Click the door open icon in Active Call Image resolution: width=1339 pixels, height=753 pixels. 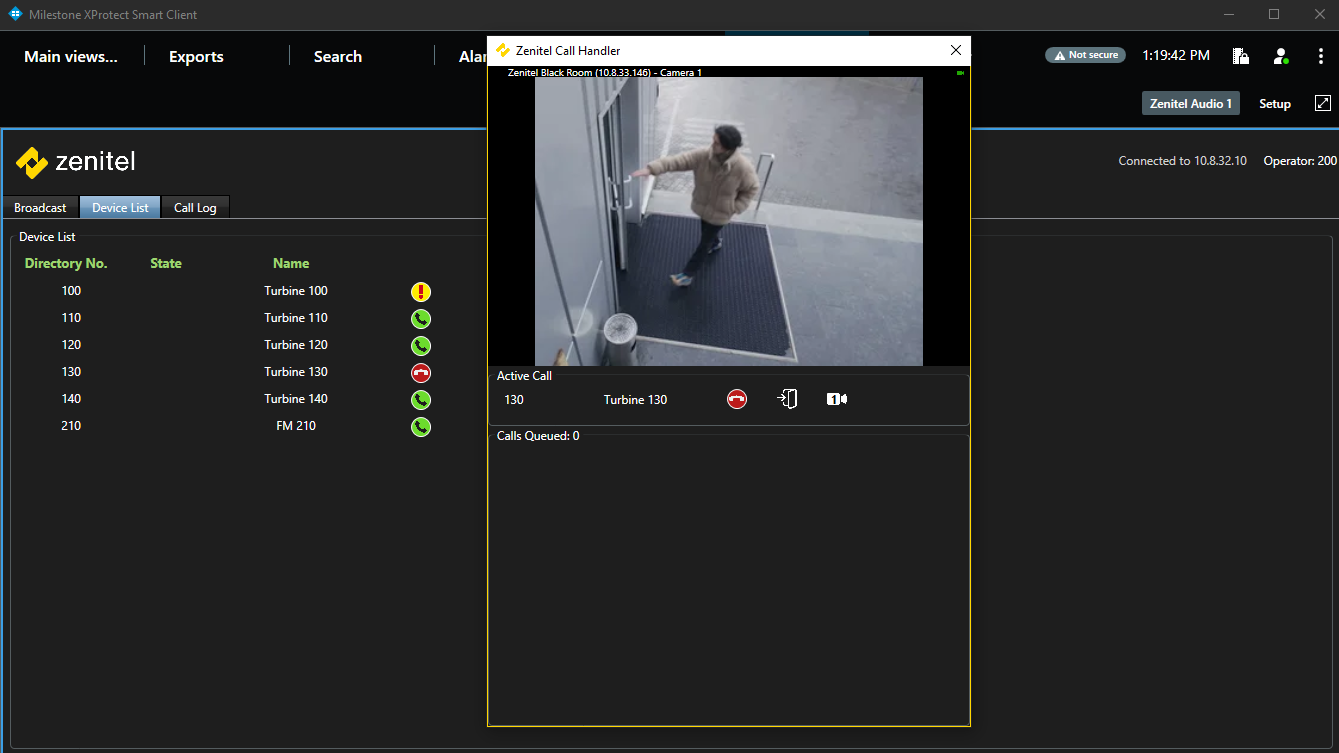coord(788,399)
